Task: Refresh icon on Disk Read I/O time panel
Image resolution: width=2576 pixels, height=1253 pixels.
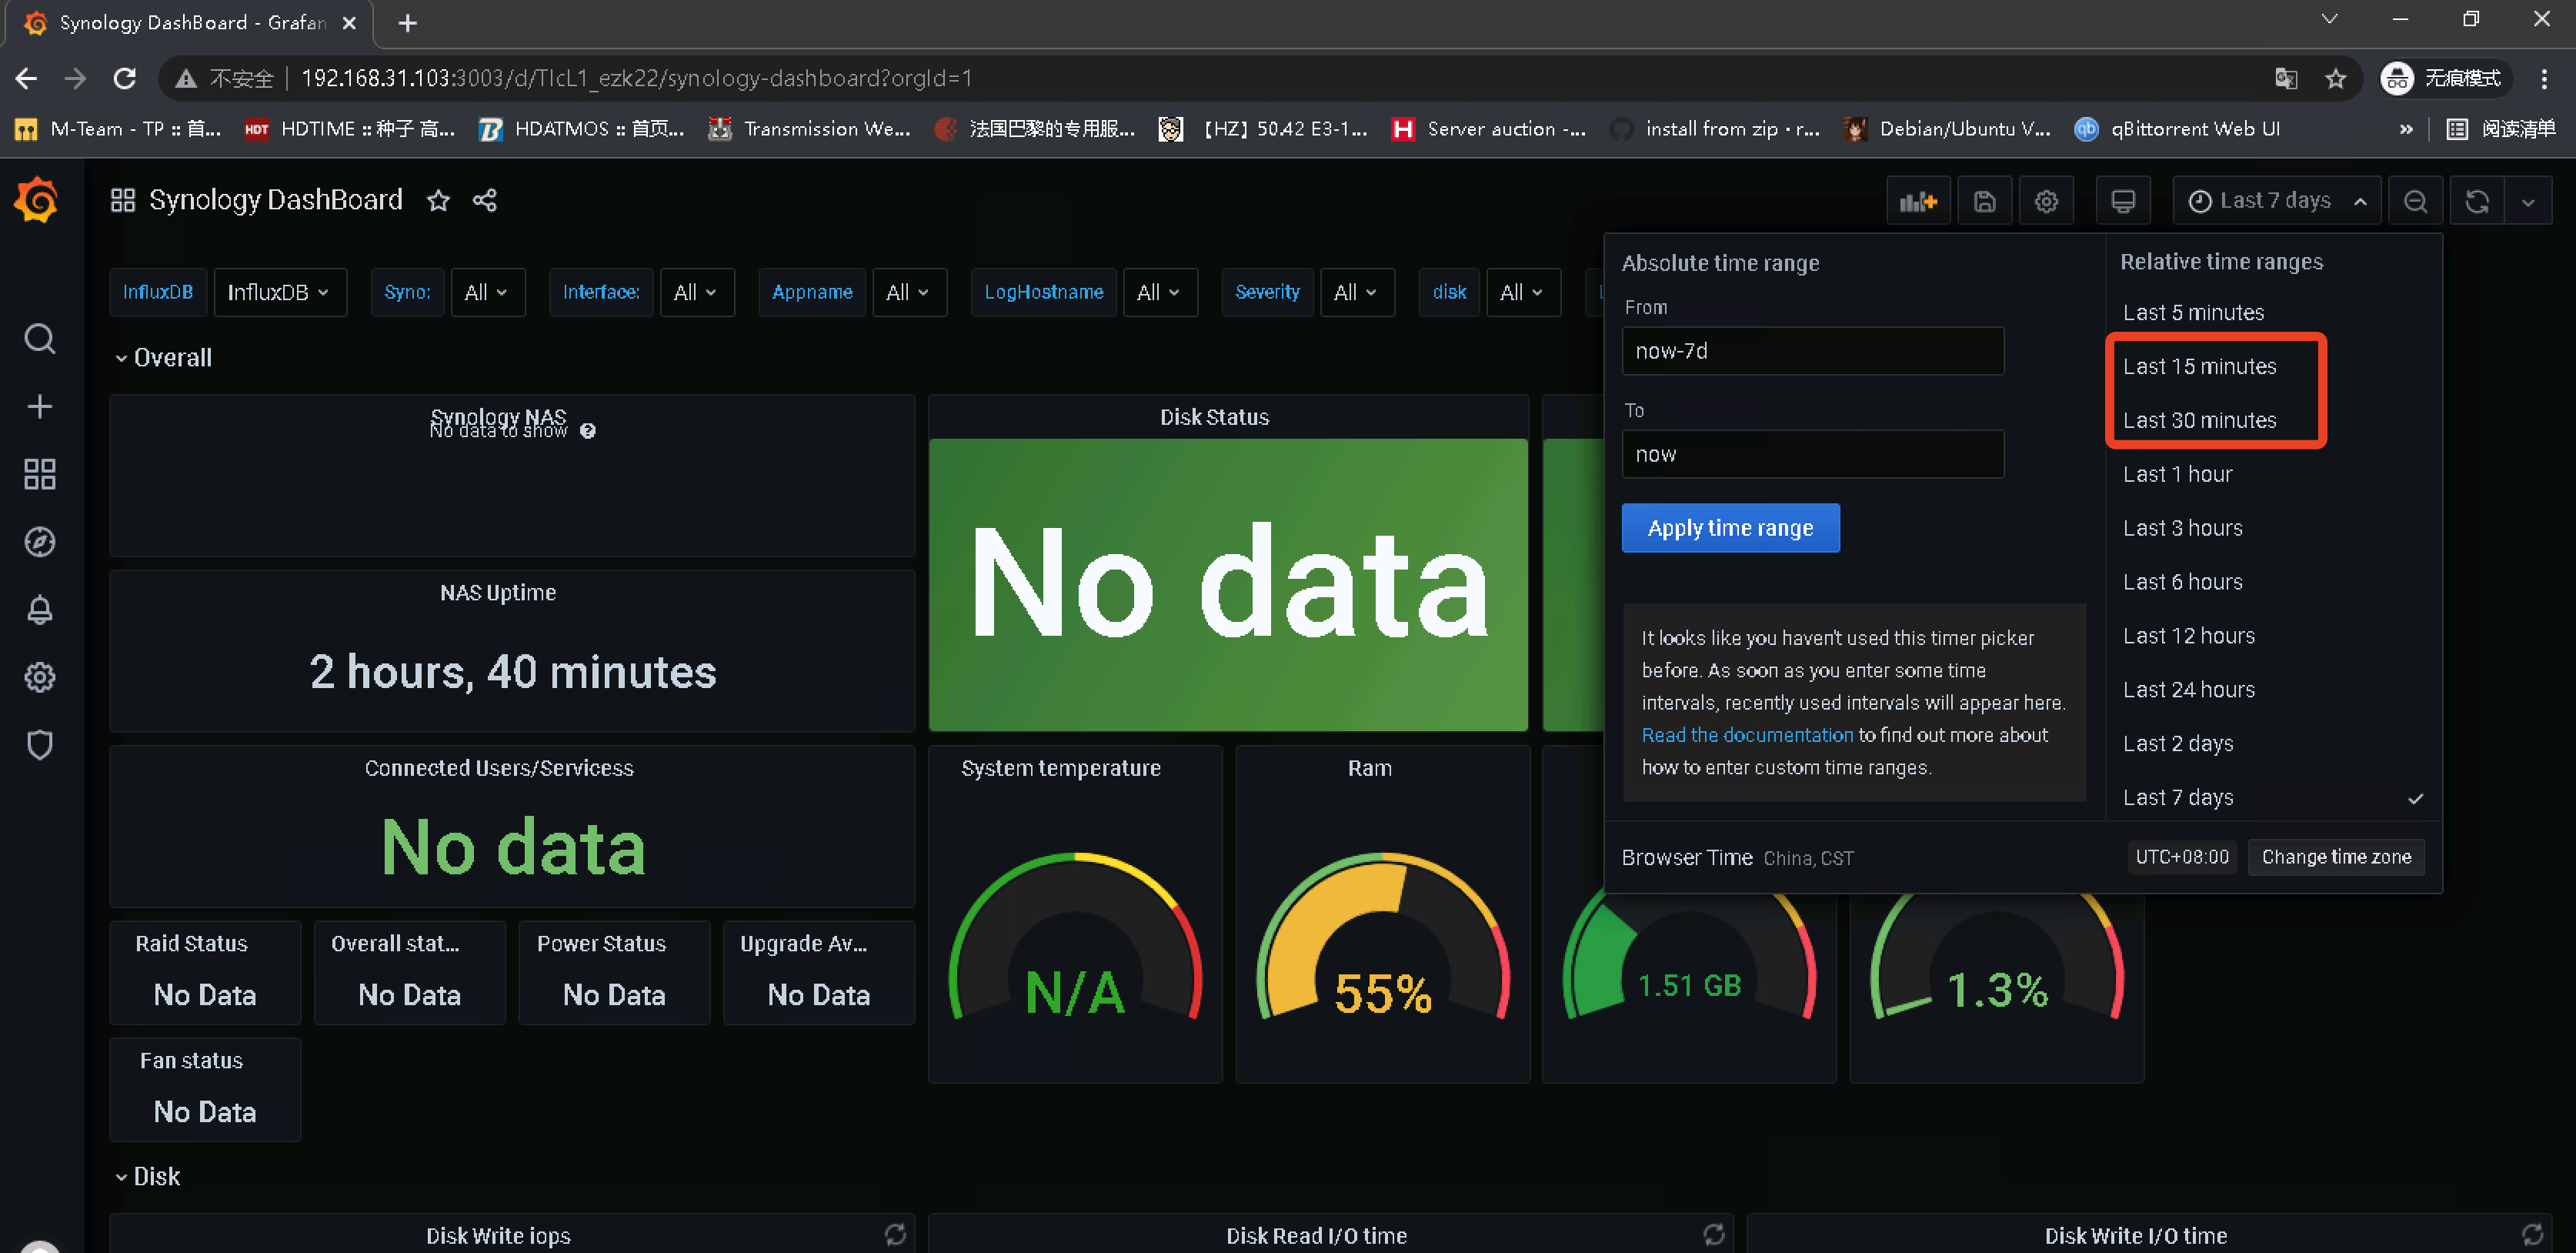Action: [x=1714, y=1234]
